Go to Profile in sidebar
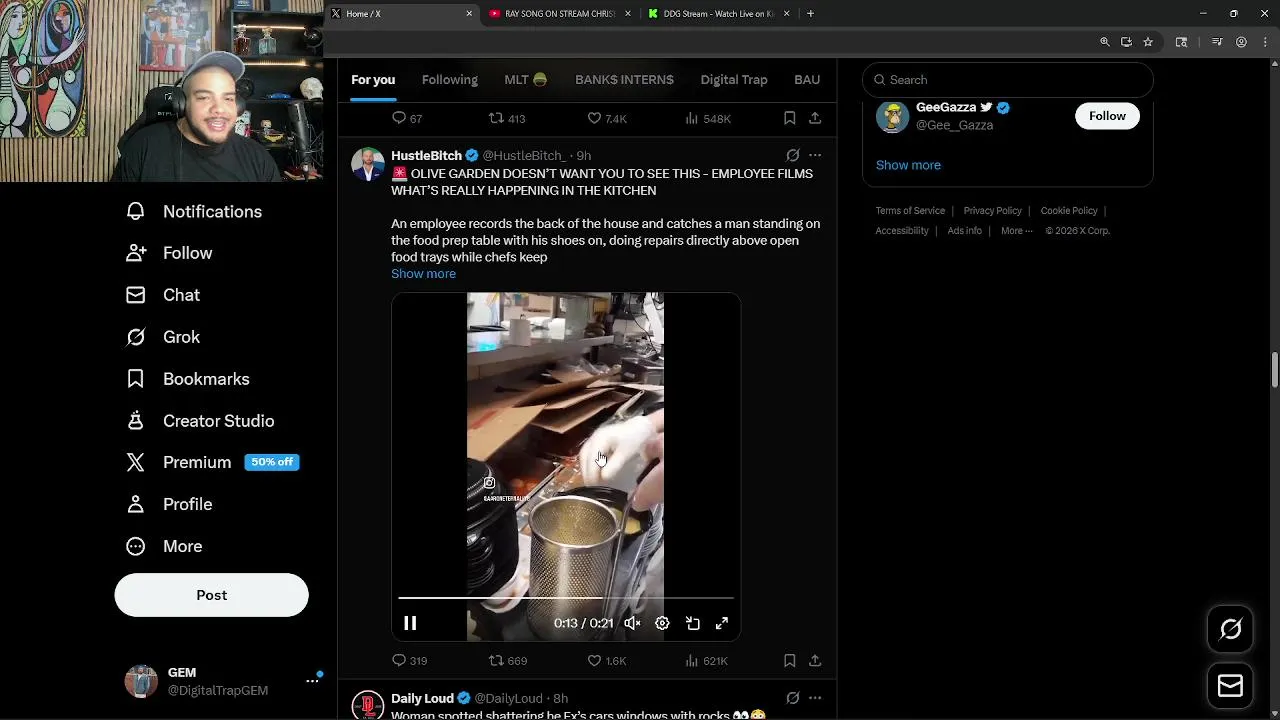Screen dimensions: 1280x720 [169, 504]
